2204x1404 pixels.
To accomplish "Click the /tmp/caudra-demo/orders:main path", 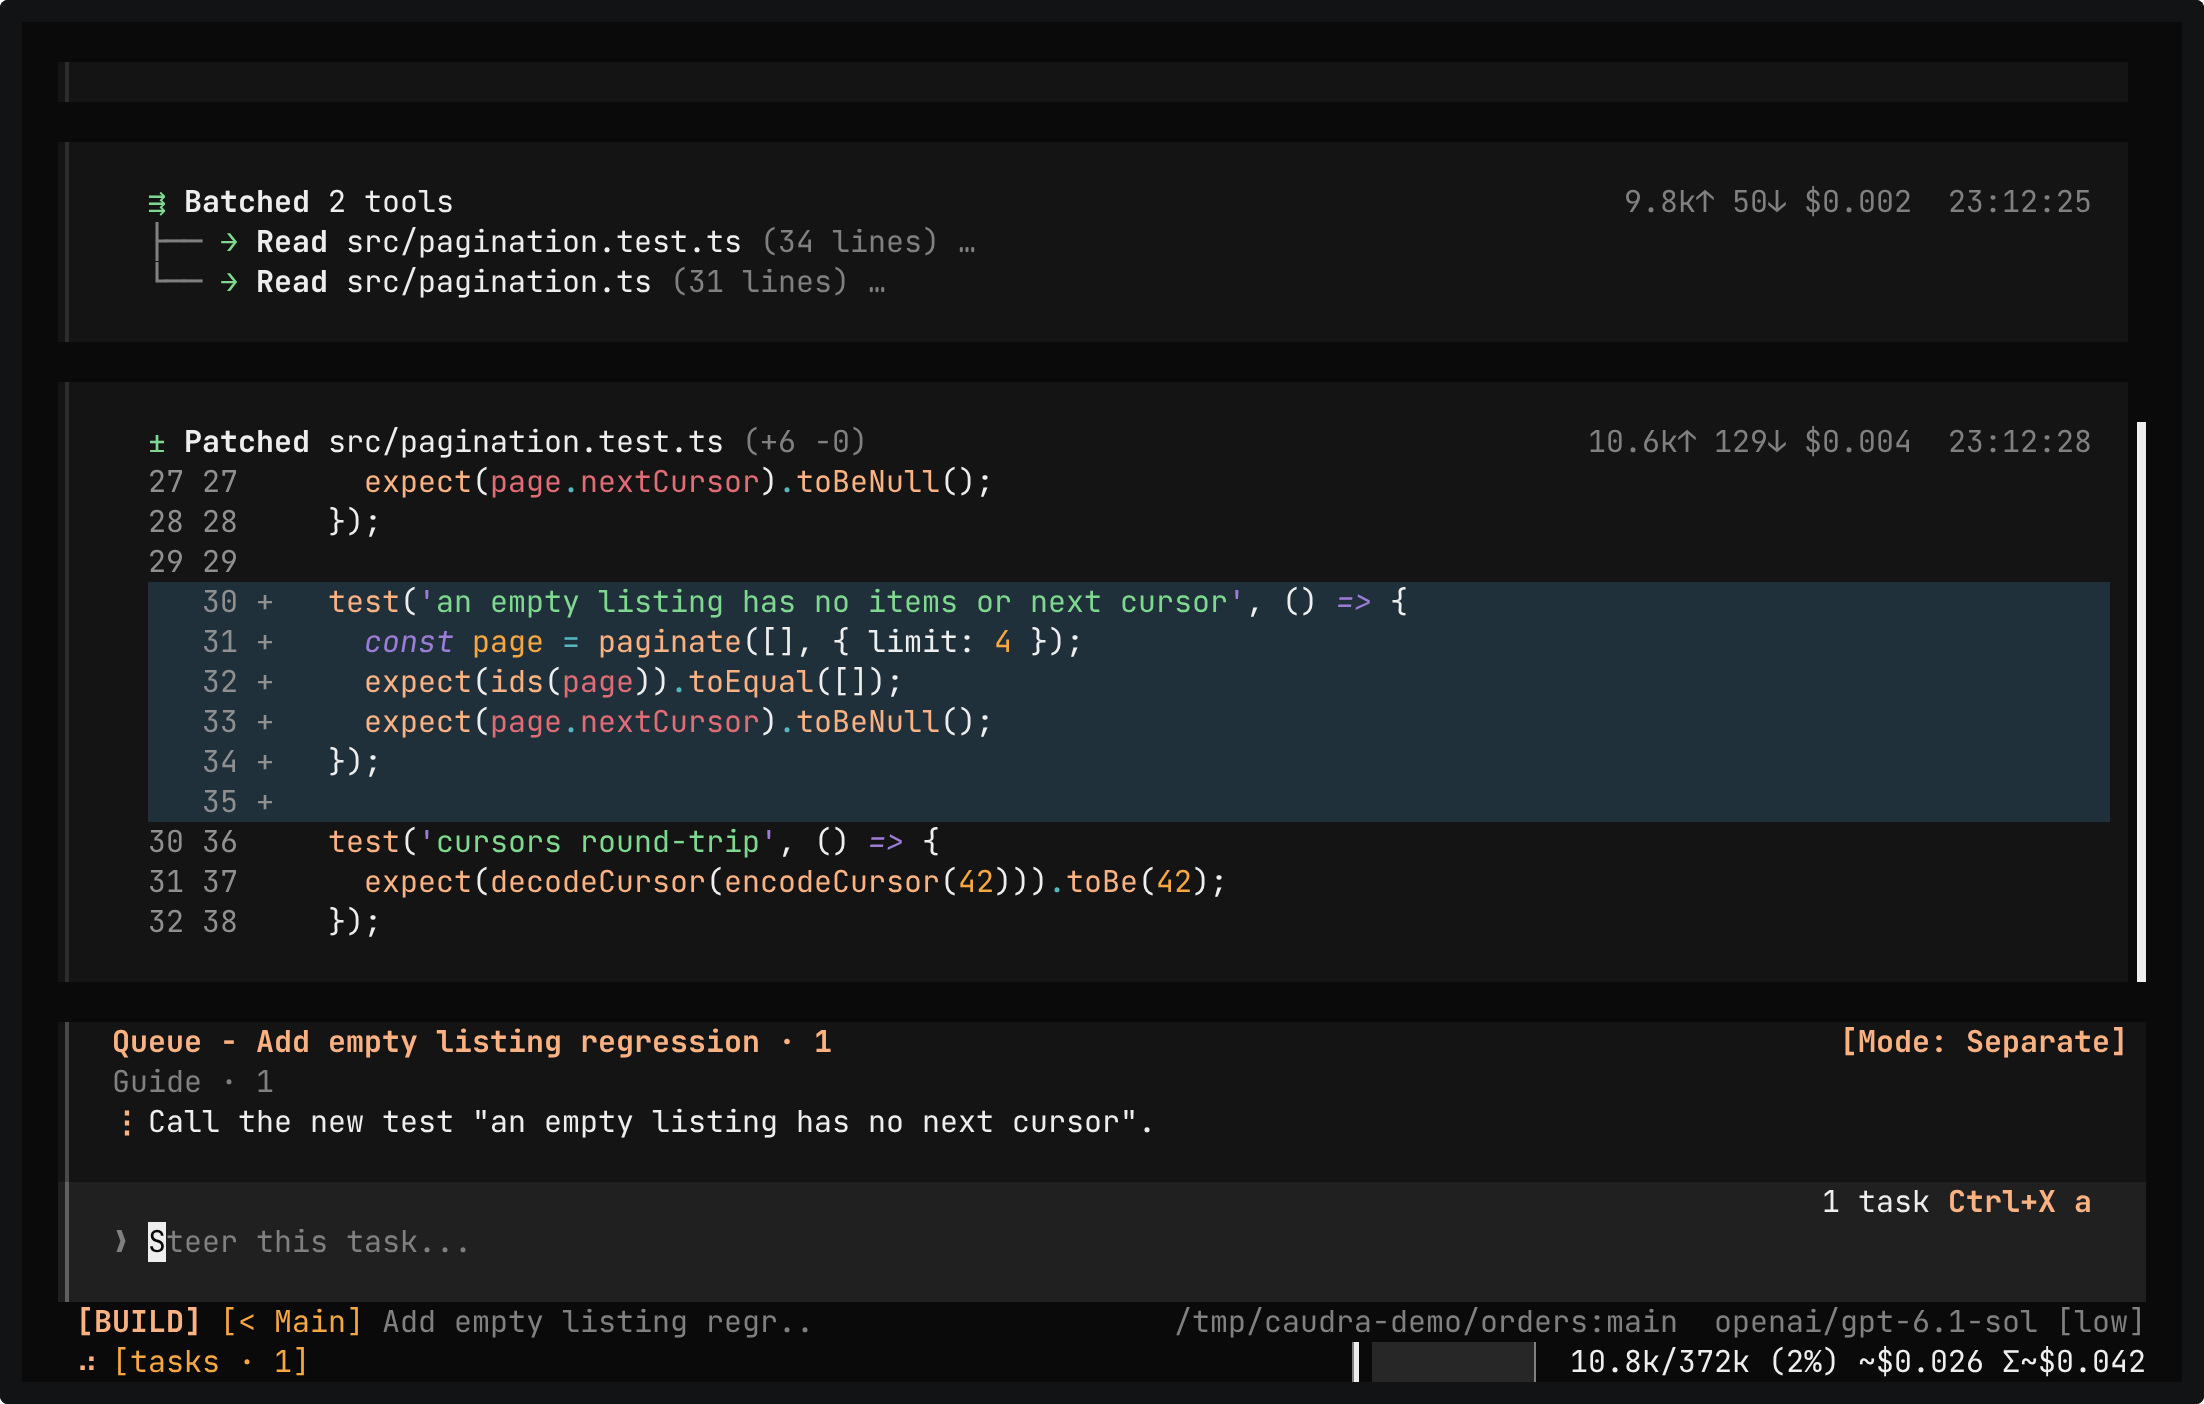I will pos(1426,1322).
